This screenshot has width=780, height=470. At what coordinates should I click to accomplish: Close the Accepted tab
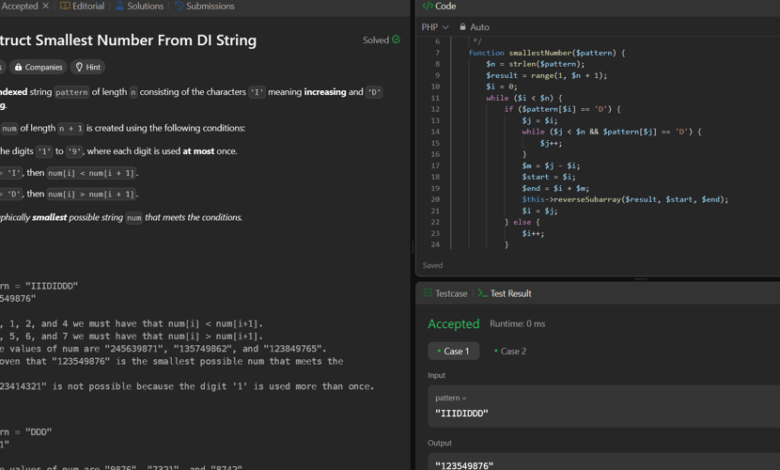click(x=45, y=6)
